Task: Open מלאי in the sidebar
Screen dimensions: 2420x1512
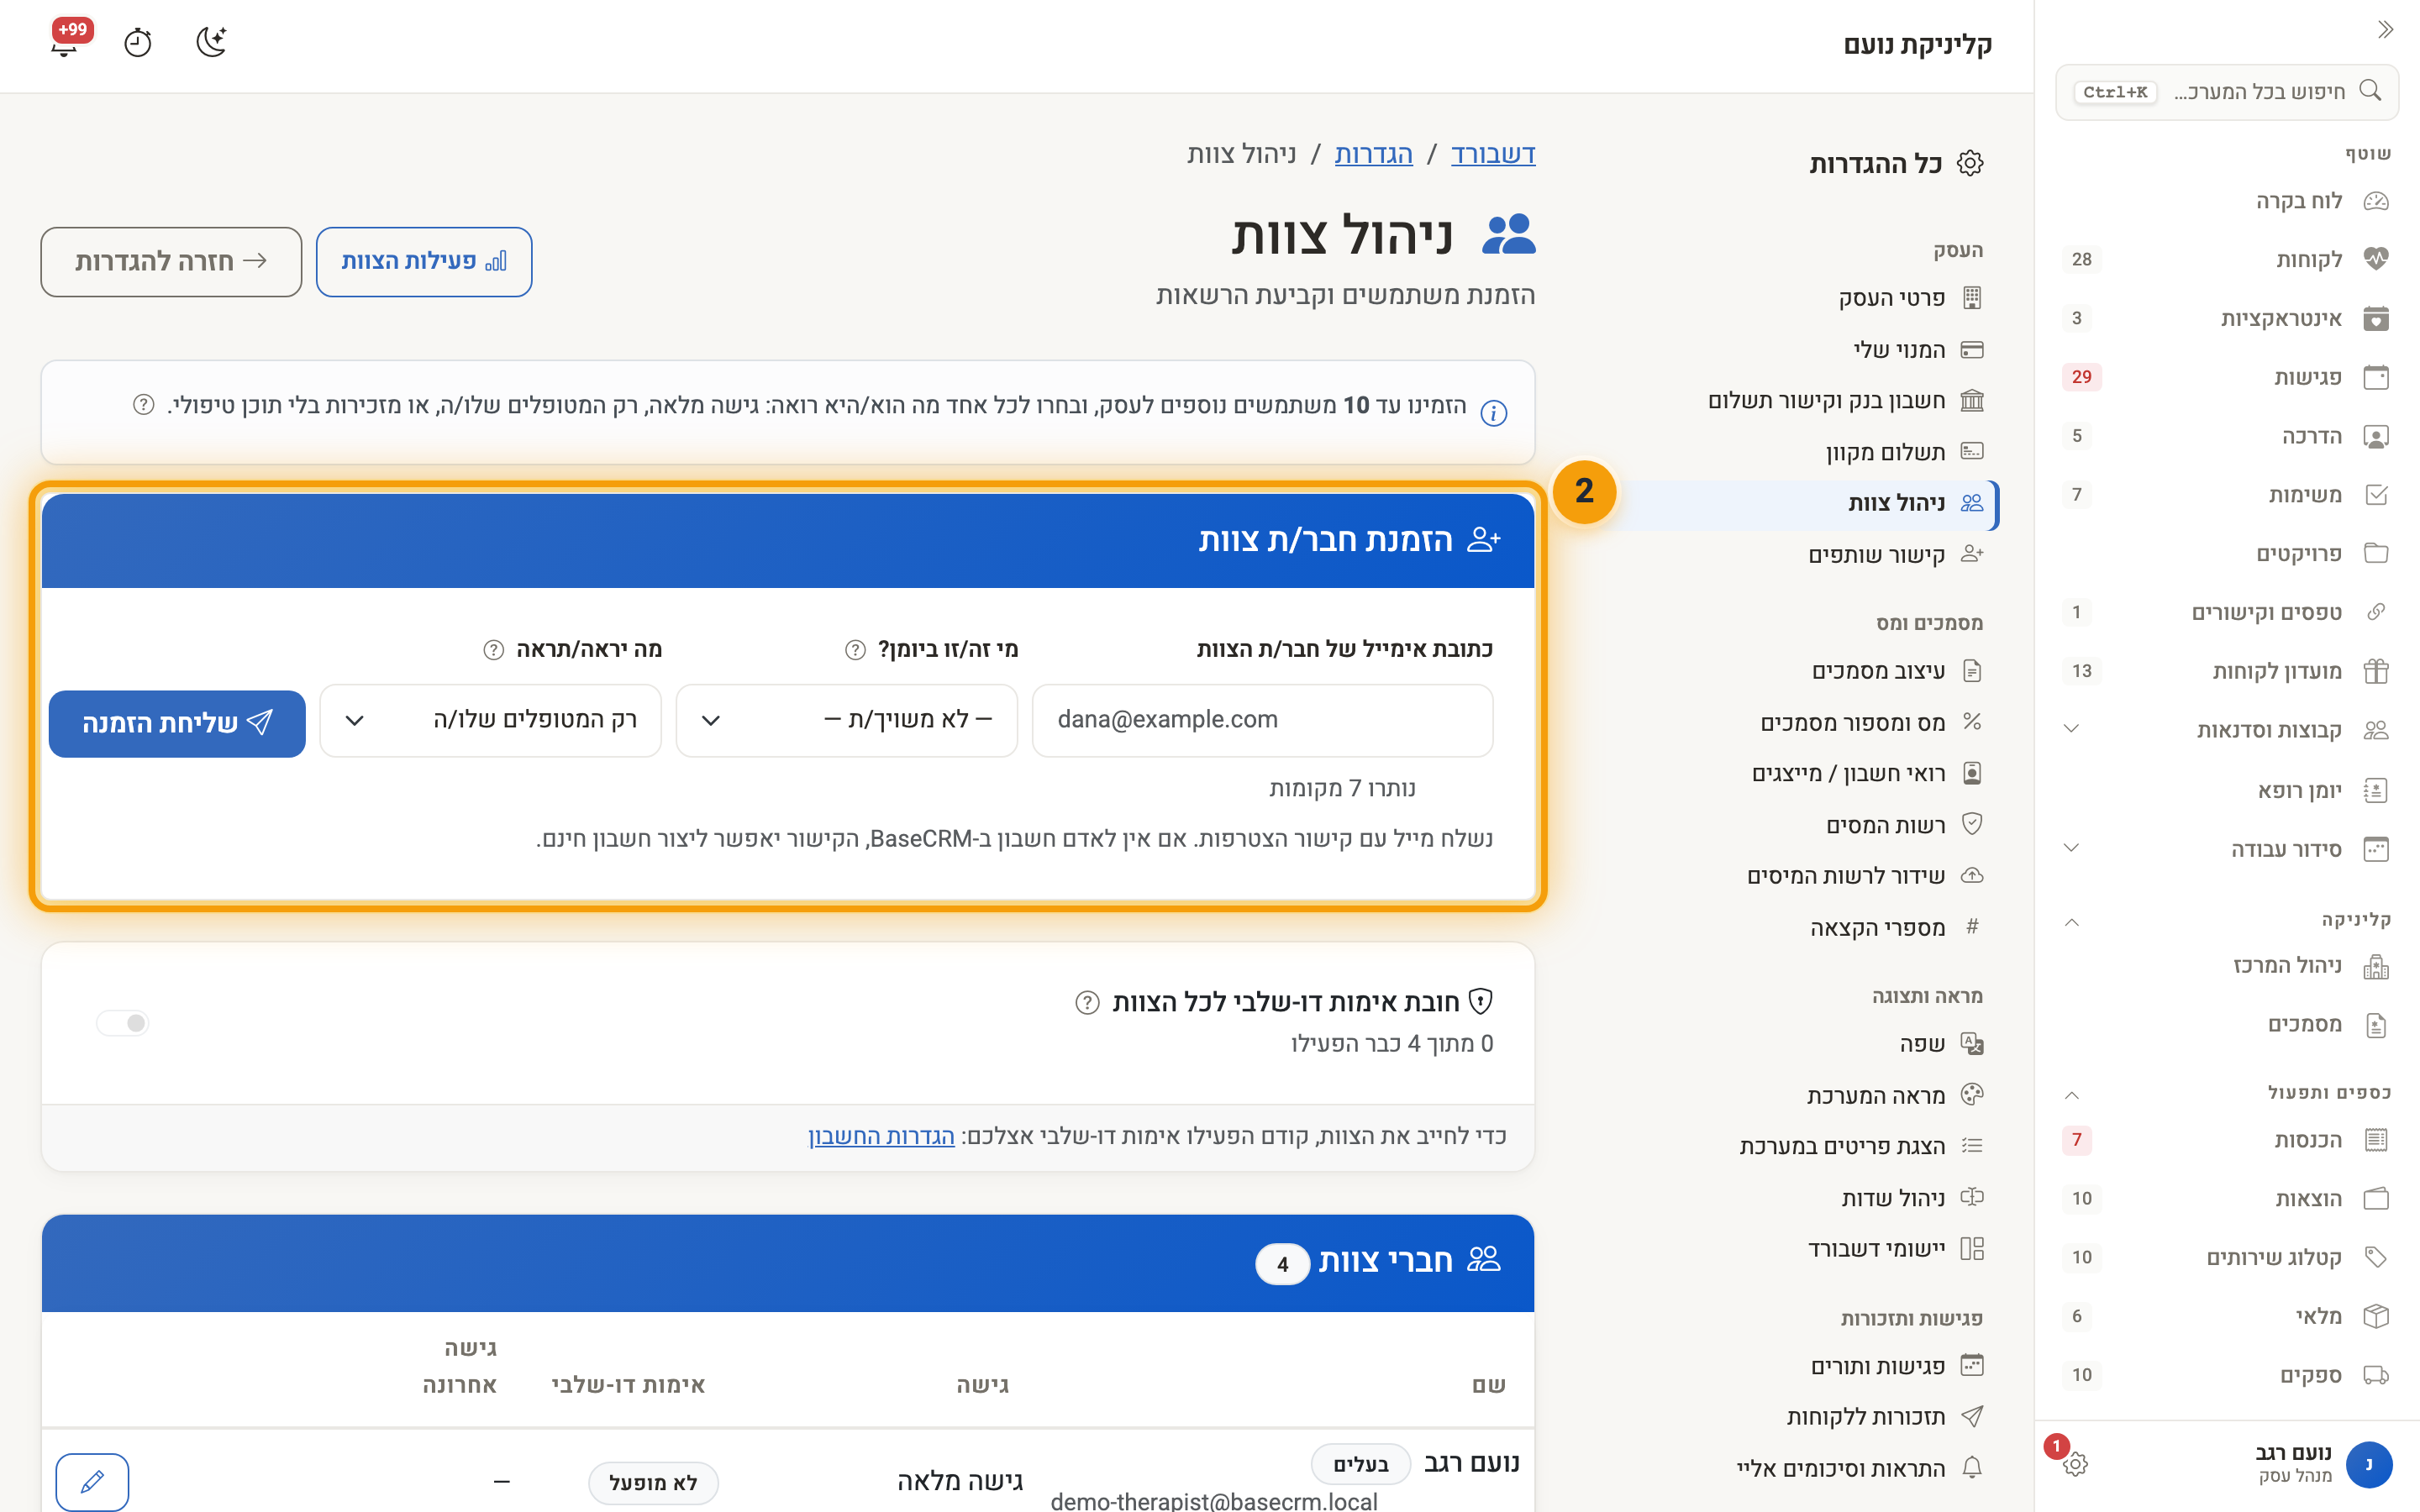Action: coord(2226,1316)
